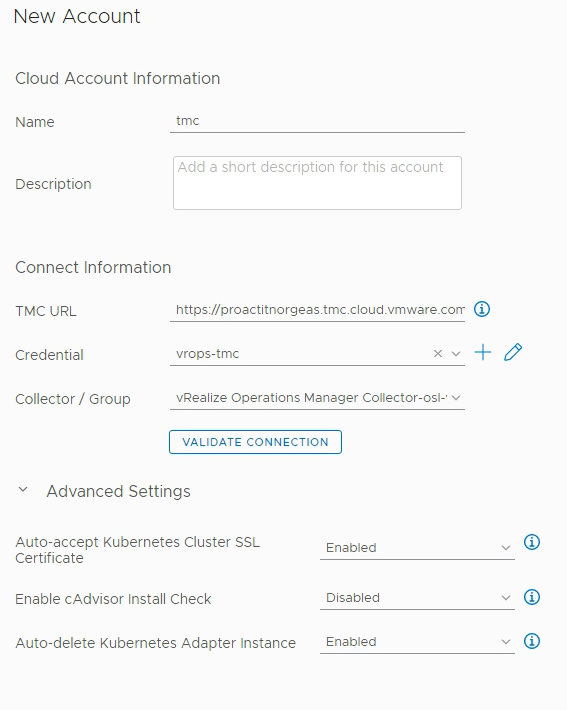
Task: Open info for Enable cAdvisor Install Check
Action: pyautogui.click(x=532, y=597)
